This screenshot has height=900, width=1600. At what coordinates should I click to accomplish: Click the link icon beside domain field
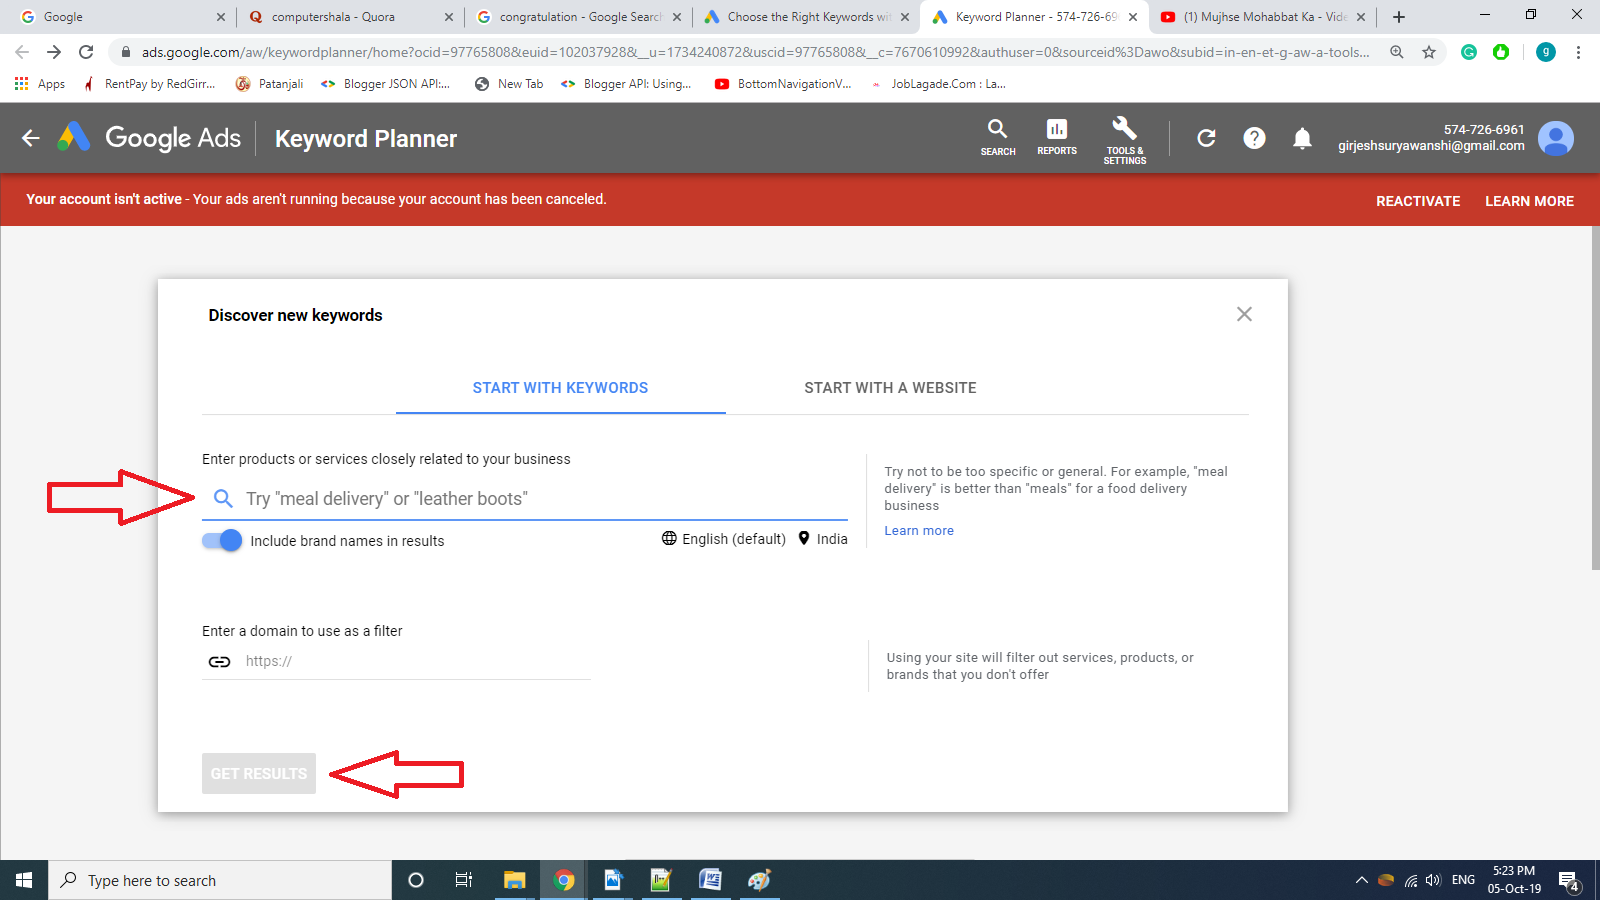[219, 661]
